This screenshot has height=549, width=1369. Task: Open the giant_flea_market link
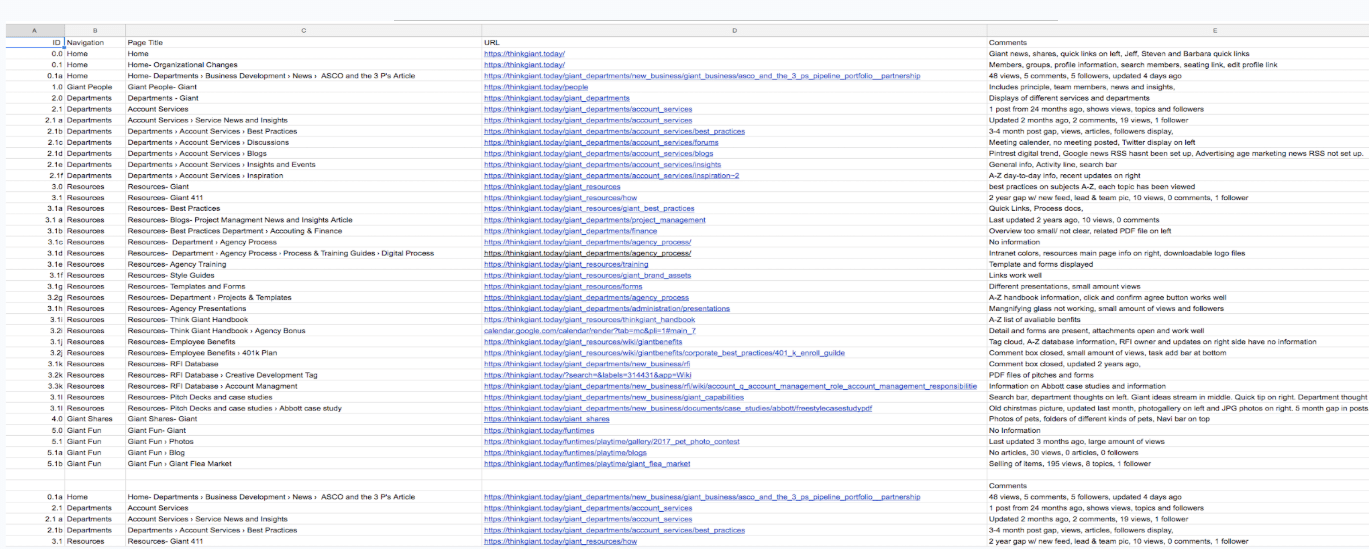(587, 463)
